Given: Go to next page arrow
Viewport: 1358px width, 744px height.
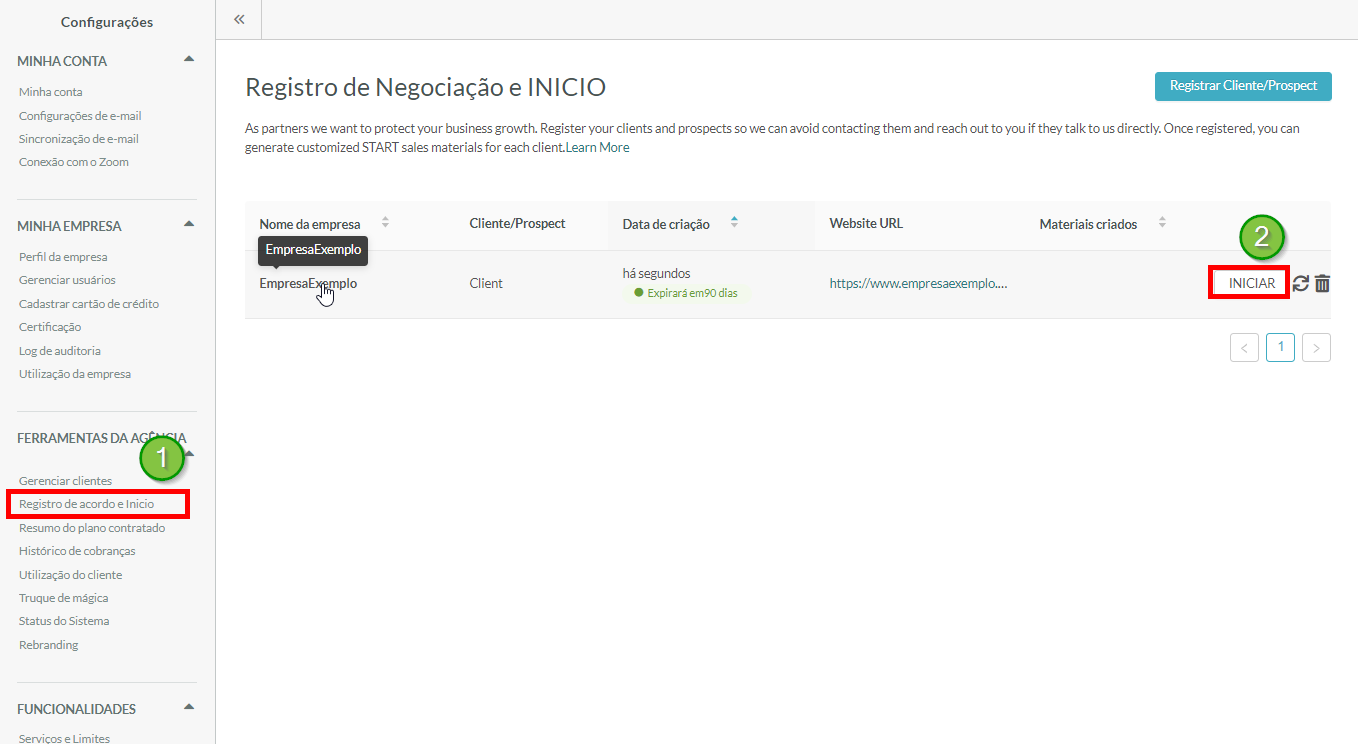Looking at the screenshot, I should [1316, 348].
